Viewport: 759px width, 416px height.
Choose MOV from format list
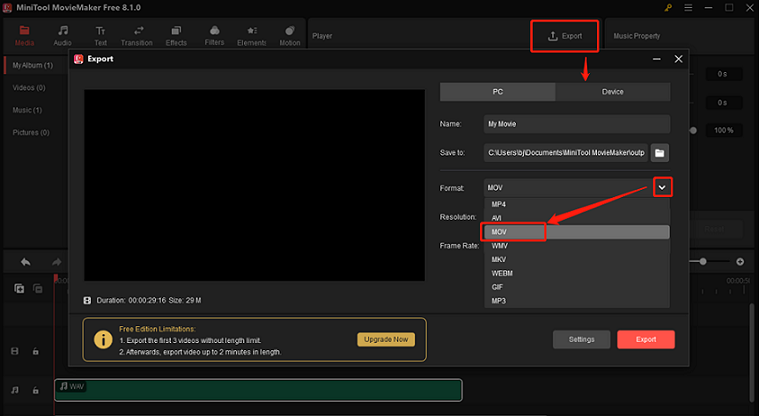pos(577,232)
